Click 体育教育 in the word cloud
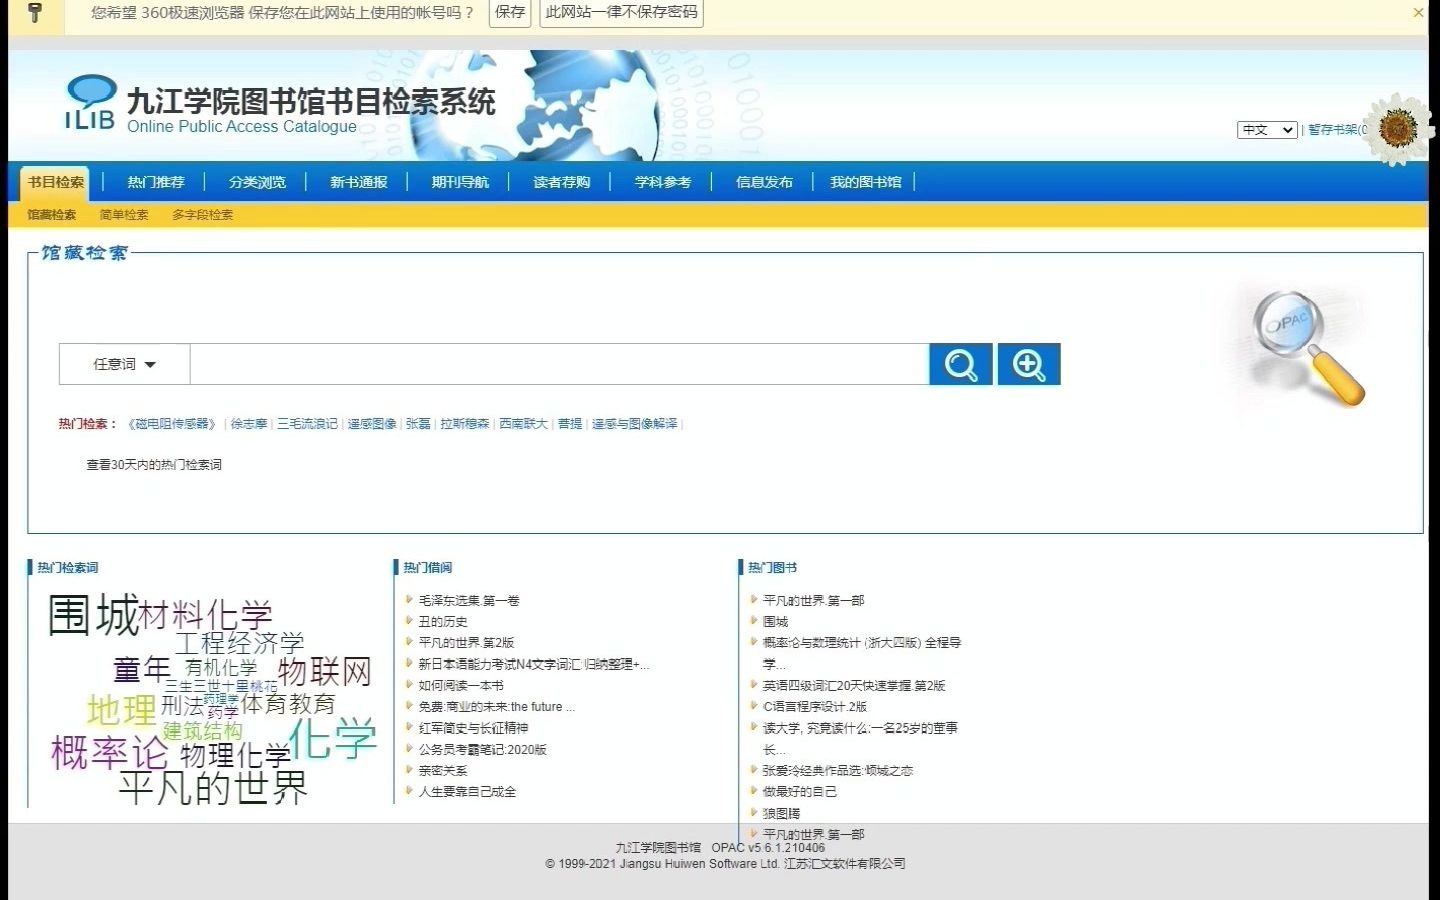The image size is (1440, 900). pos(288,704)
